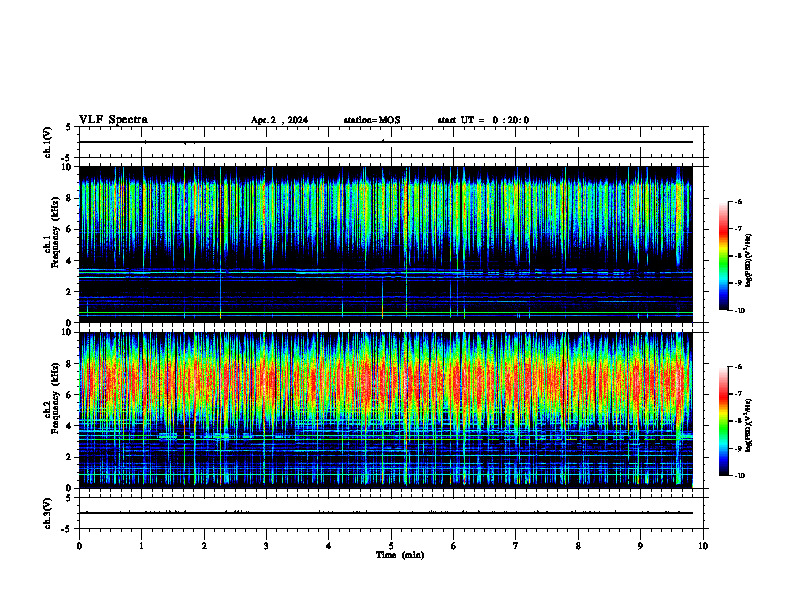
Task: Click the -6 label on ch.1 color bar
Action: (738, 201)
